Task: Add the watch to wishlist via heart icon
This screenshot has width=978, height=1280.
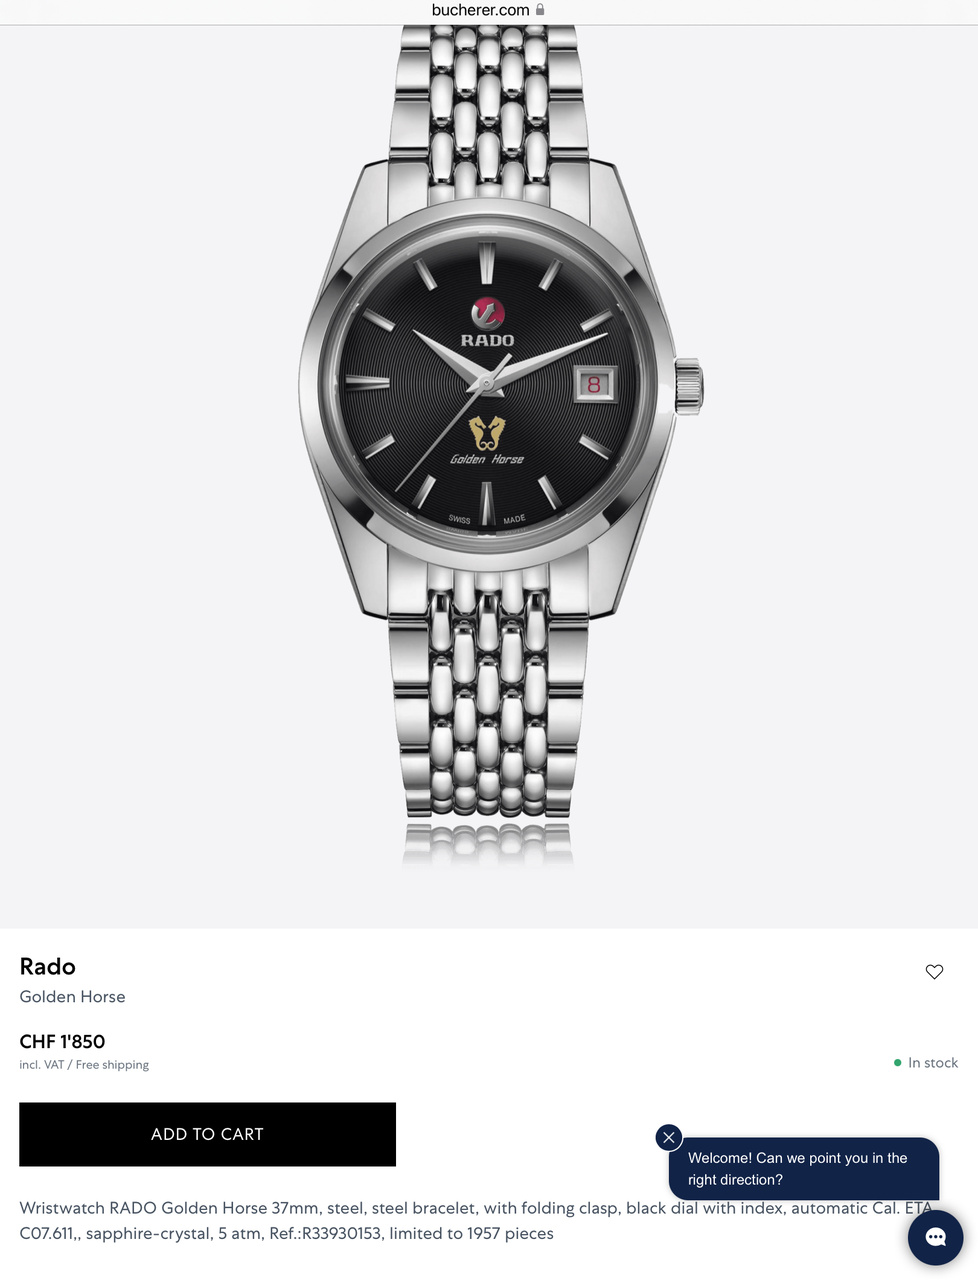Action: (x=934, y=971)
